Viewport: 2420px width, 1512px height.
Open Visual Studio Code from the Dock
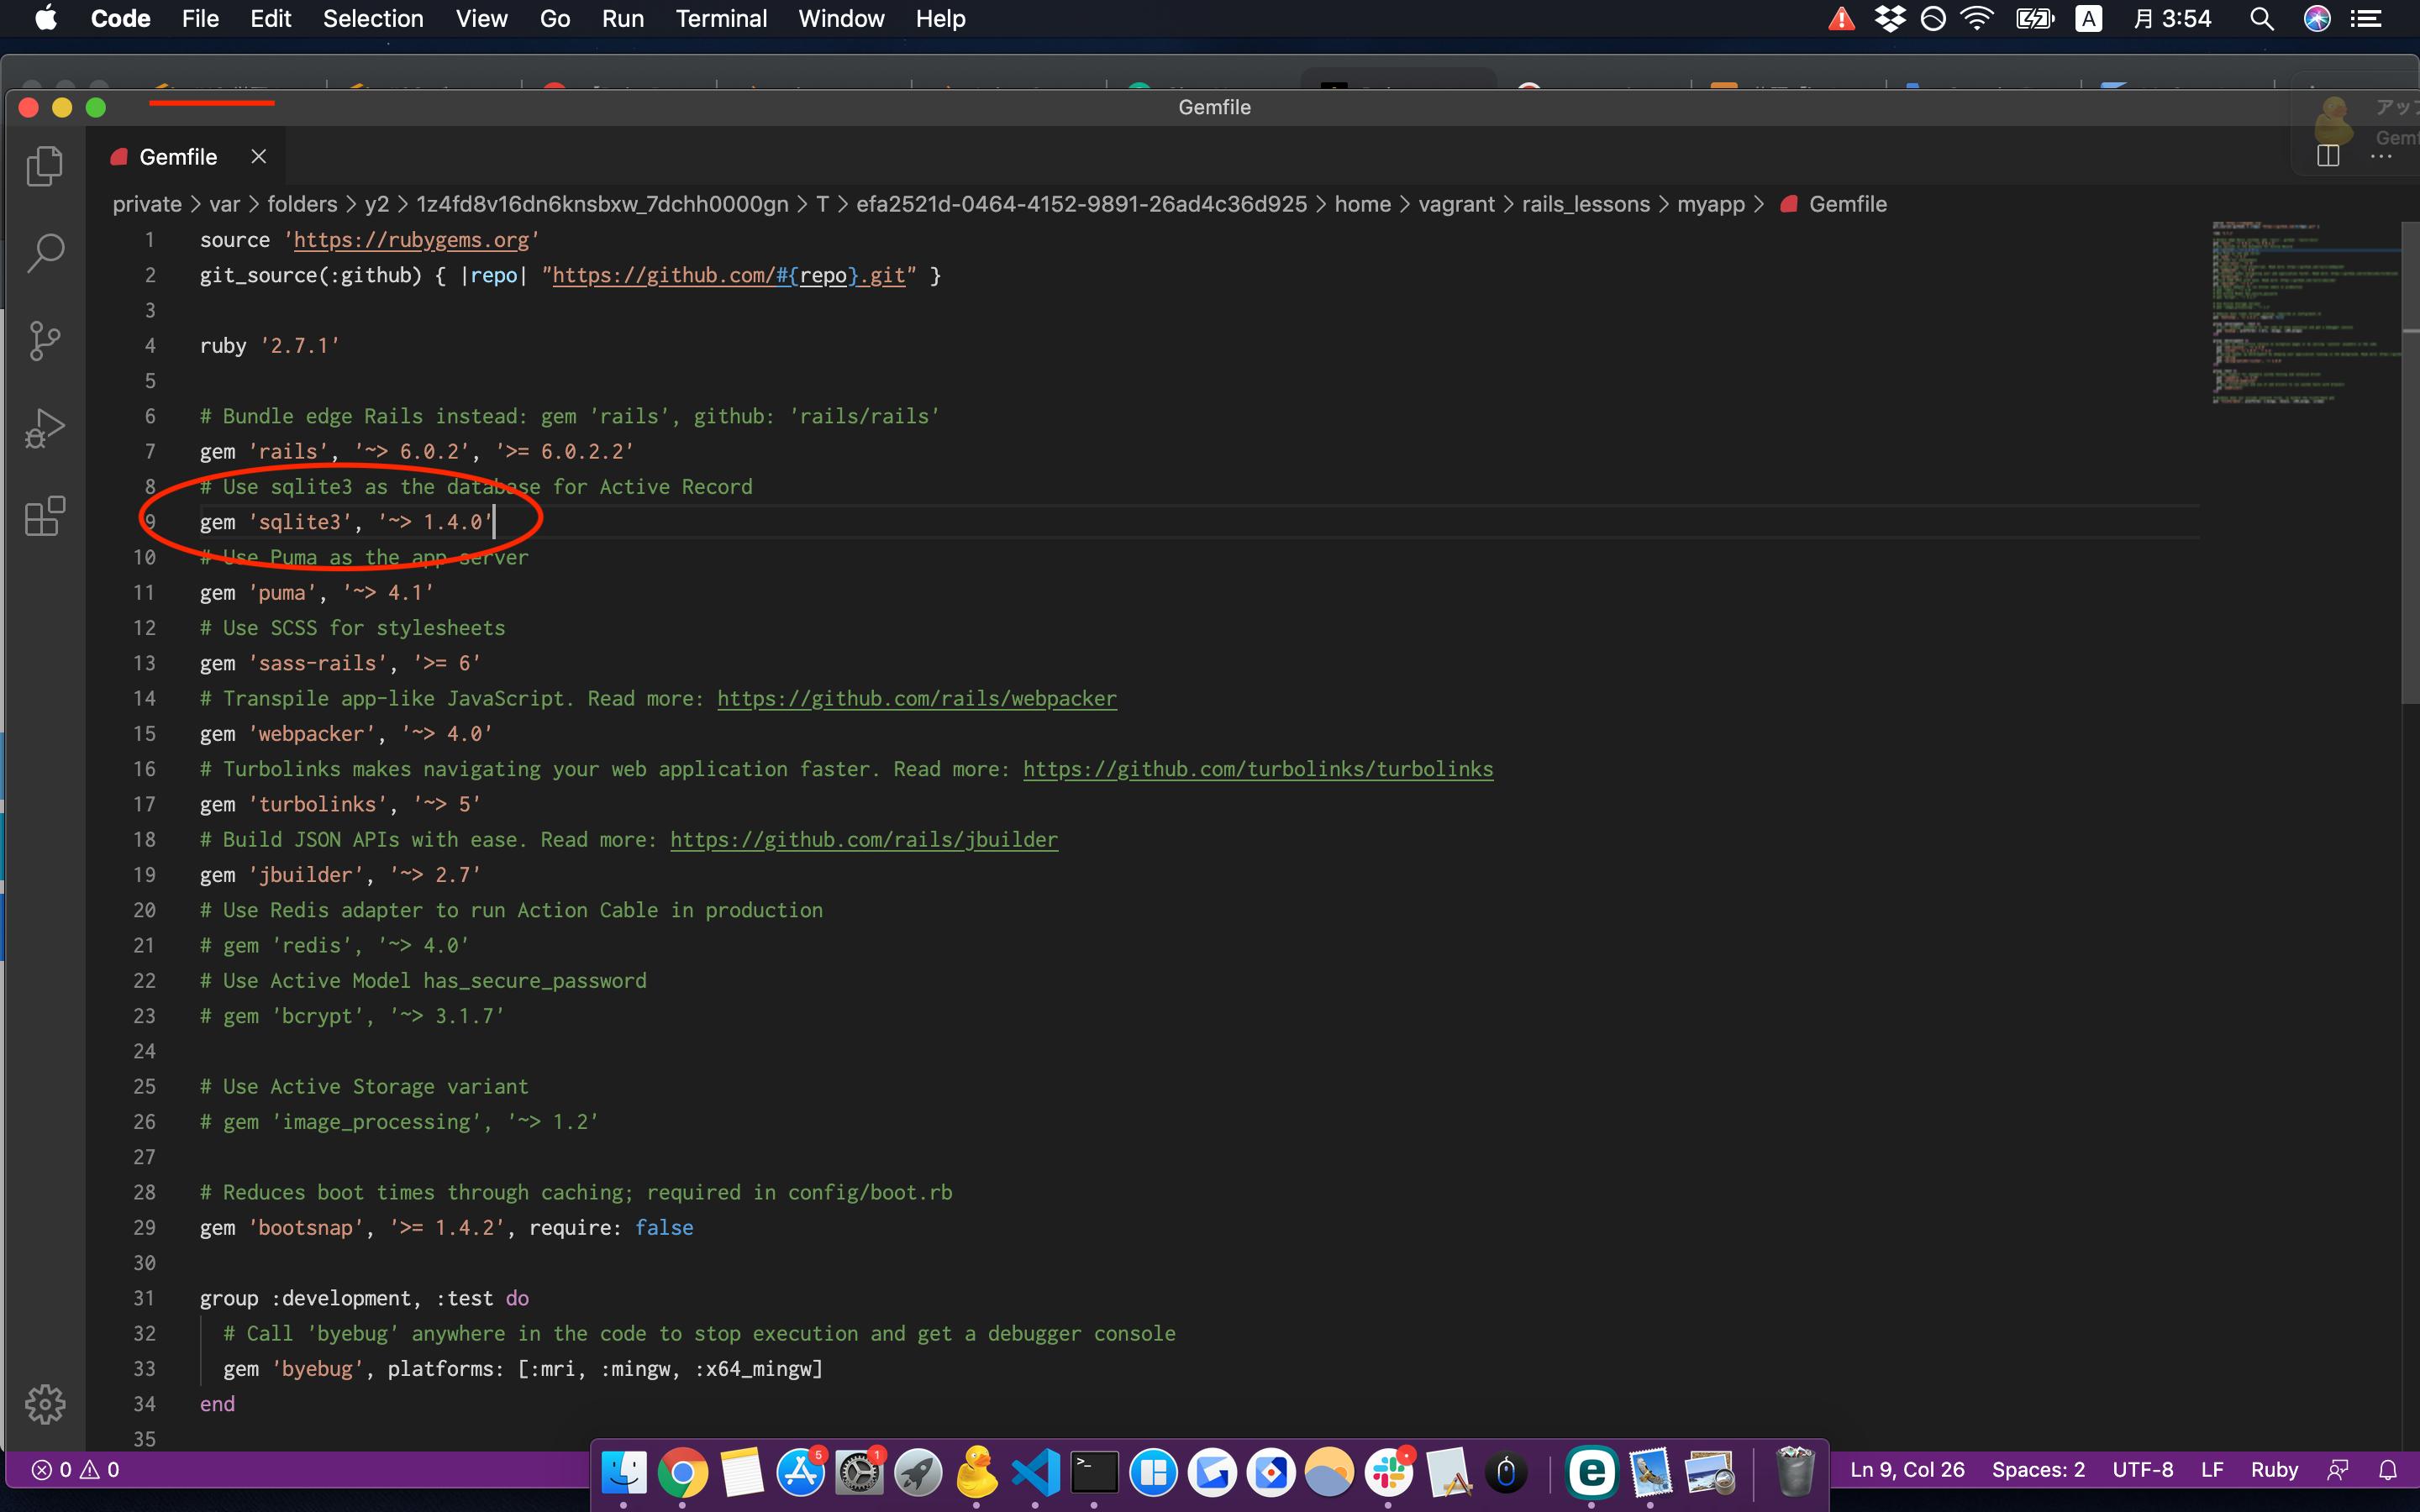coord(1035,1472)
